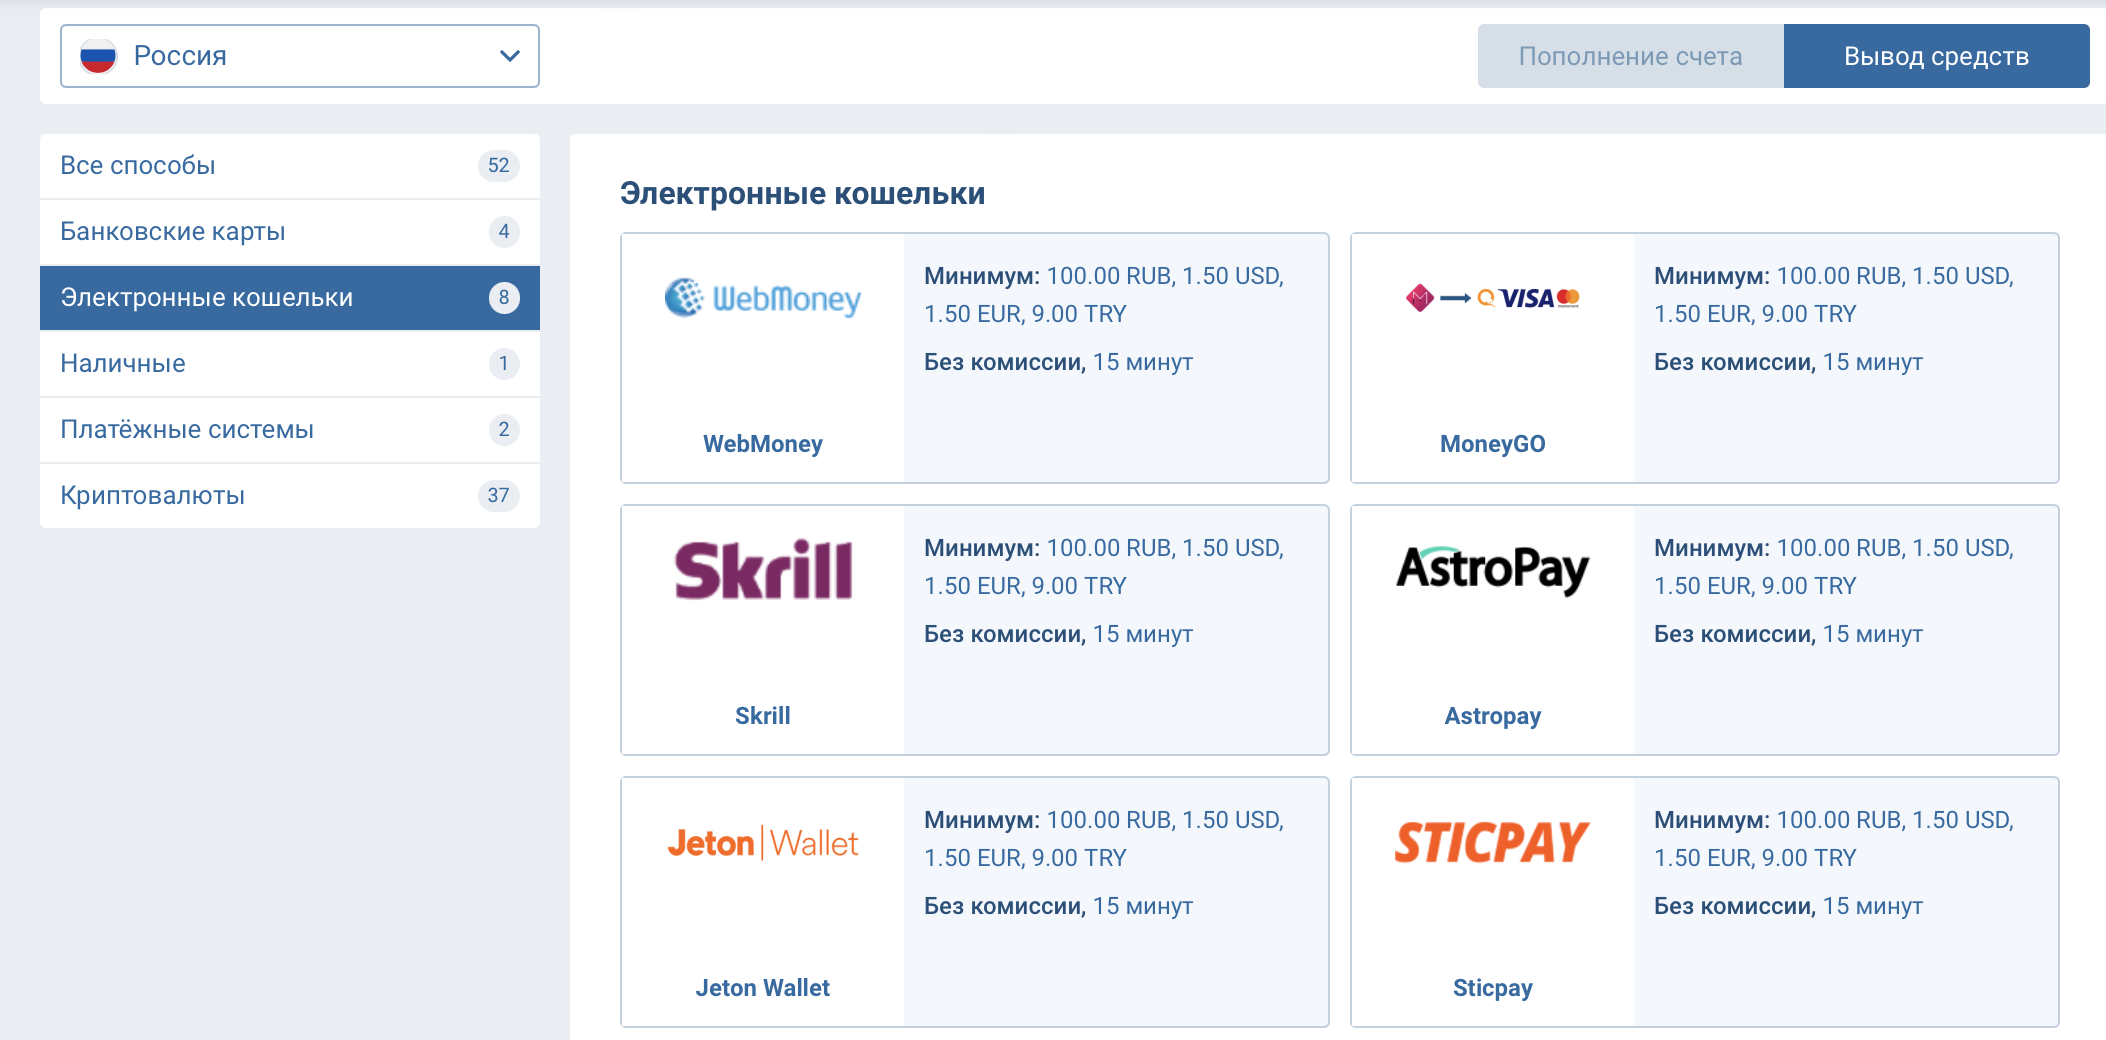Open Наличные payment category
The width and height of the screenshot is (2106, 1040).
[123, 364]
